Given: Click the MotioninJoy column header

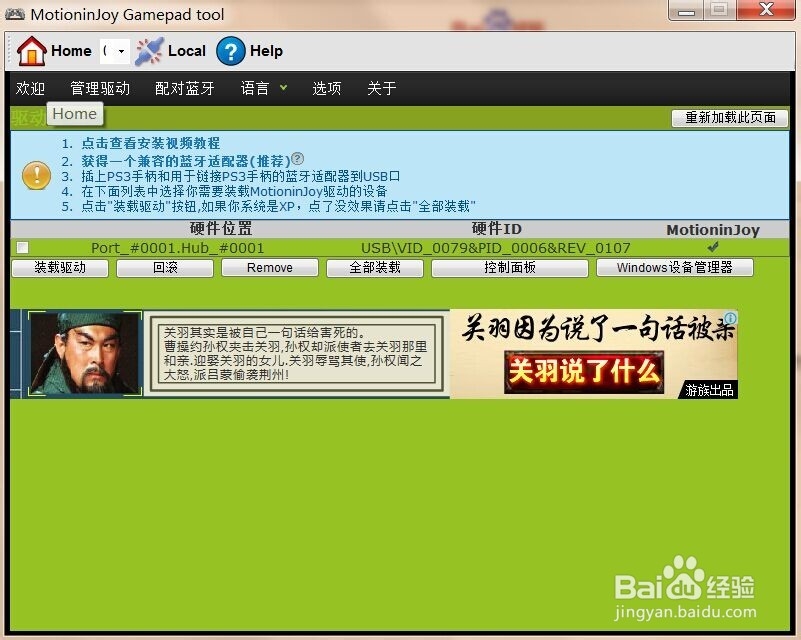Looking at the screenshot, I should [x=713, y=230].
